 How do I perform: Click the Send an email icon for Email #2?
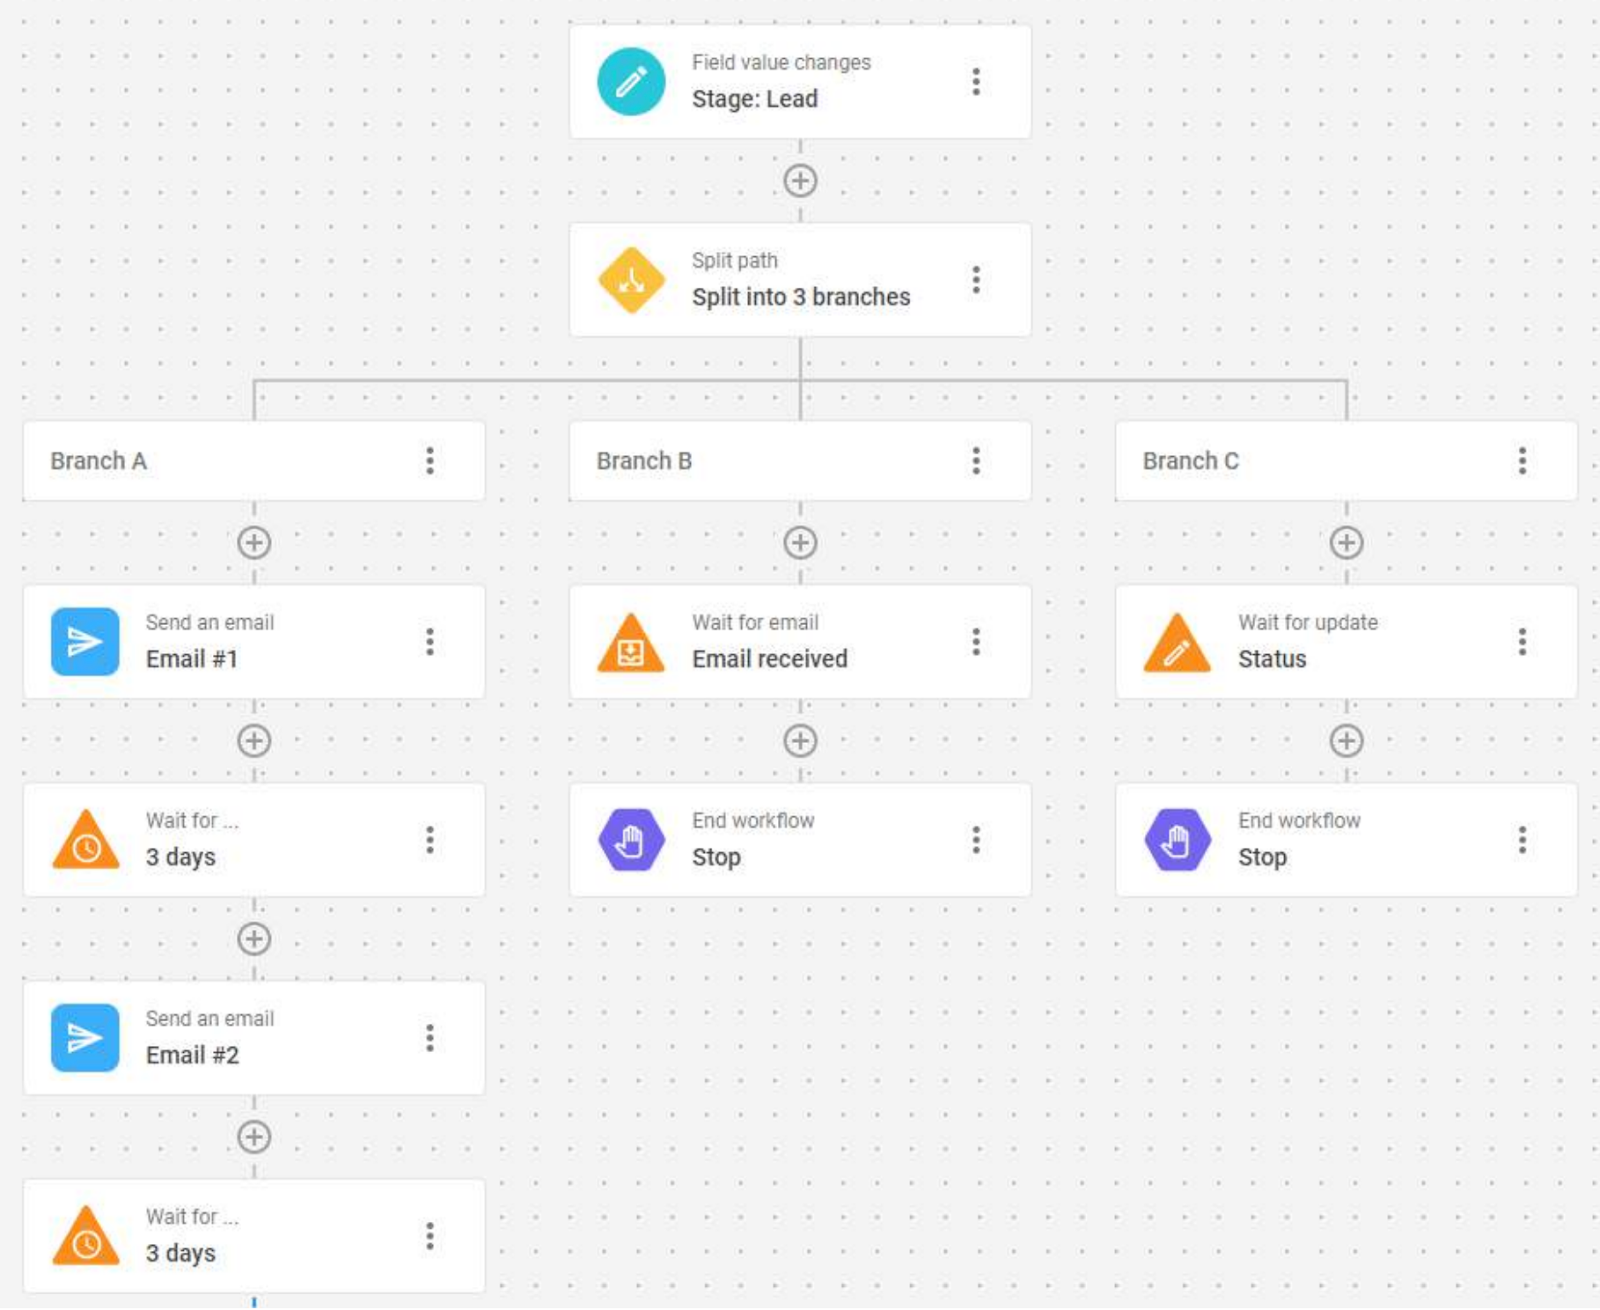(85, 1038)
